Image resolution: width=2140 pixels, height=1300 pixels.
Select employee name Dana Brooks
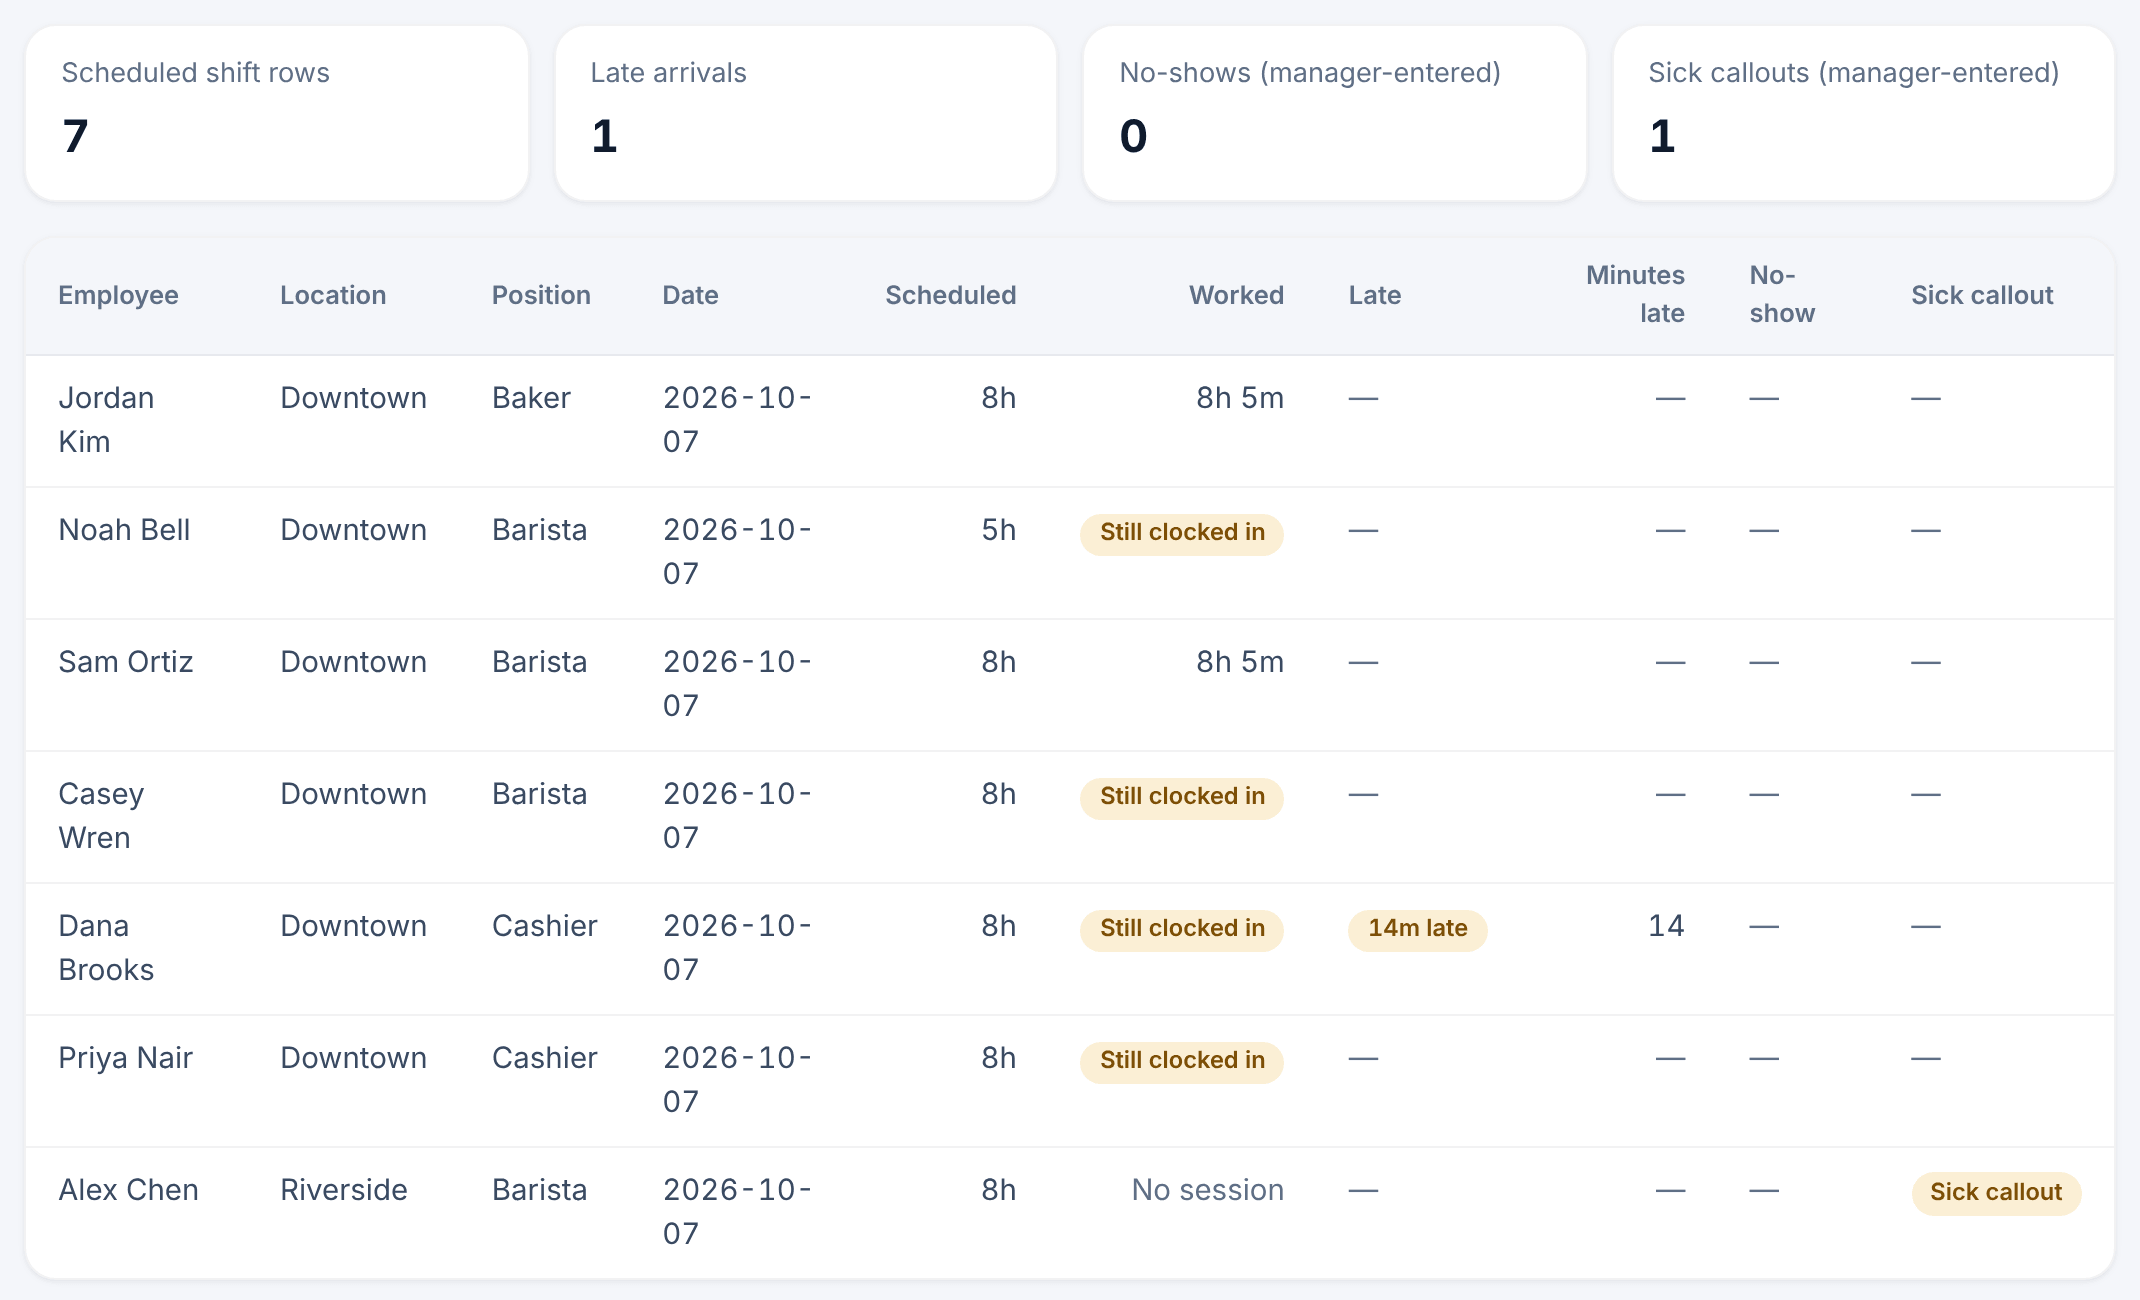[106, 948]
